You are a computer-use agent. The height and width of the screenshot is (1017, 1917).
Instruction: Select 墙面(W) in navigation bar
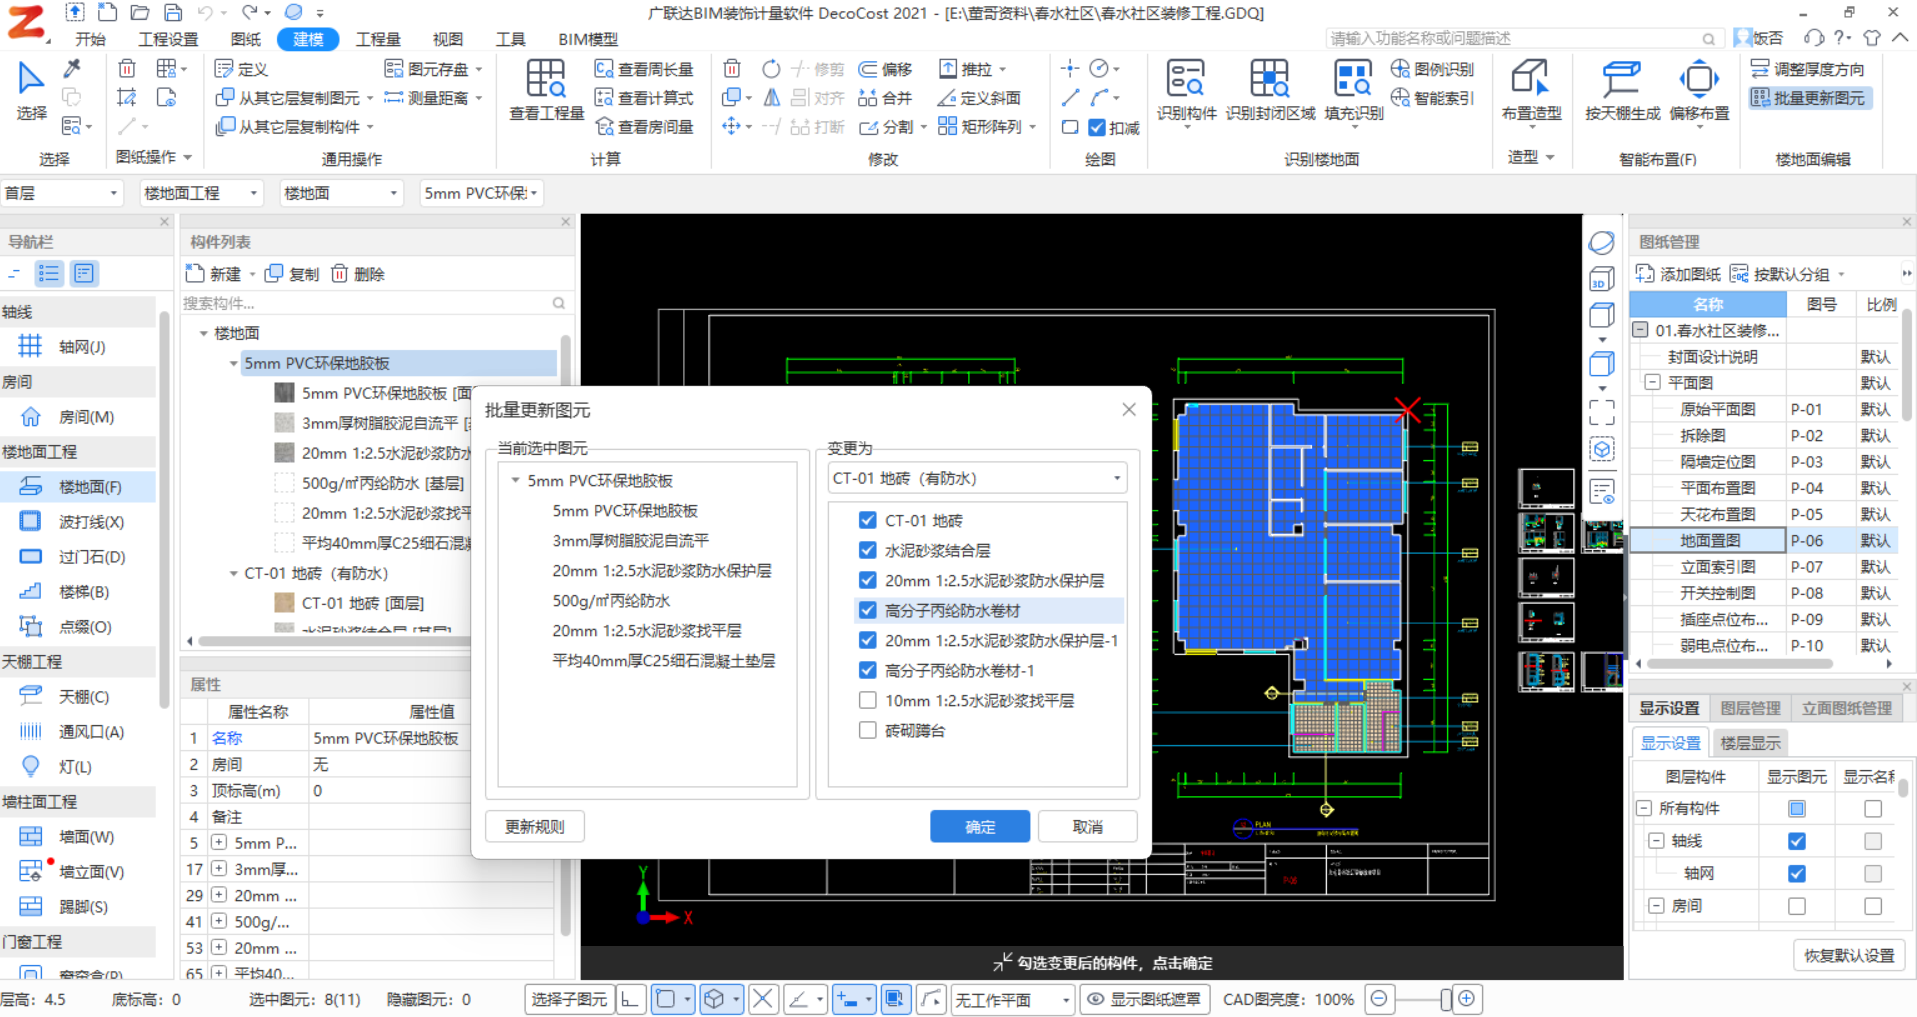tap(78, 837)
